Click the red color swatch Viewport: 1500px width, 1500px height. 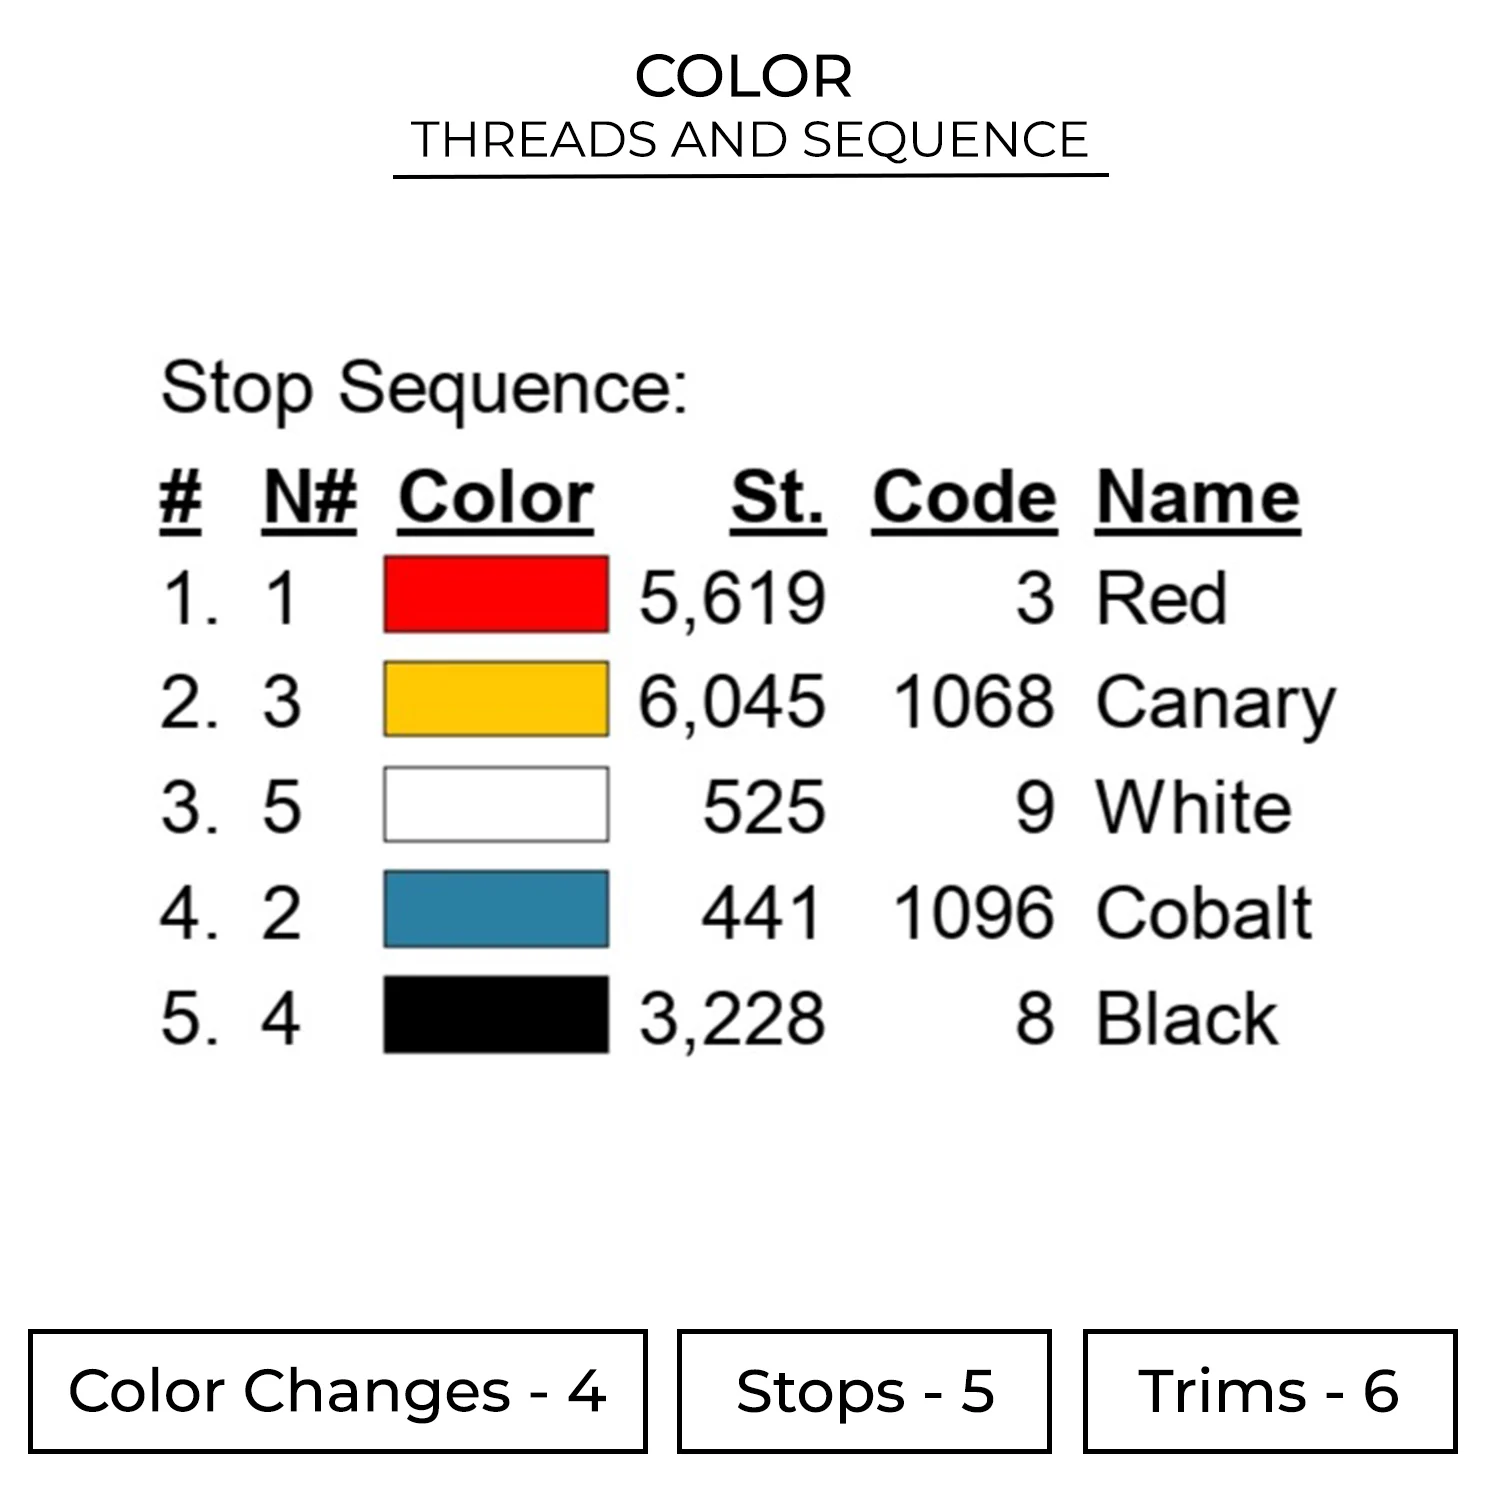[496, 595]
